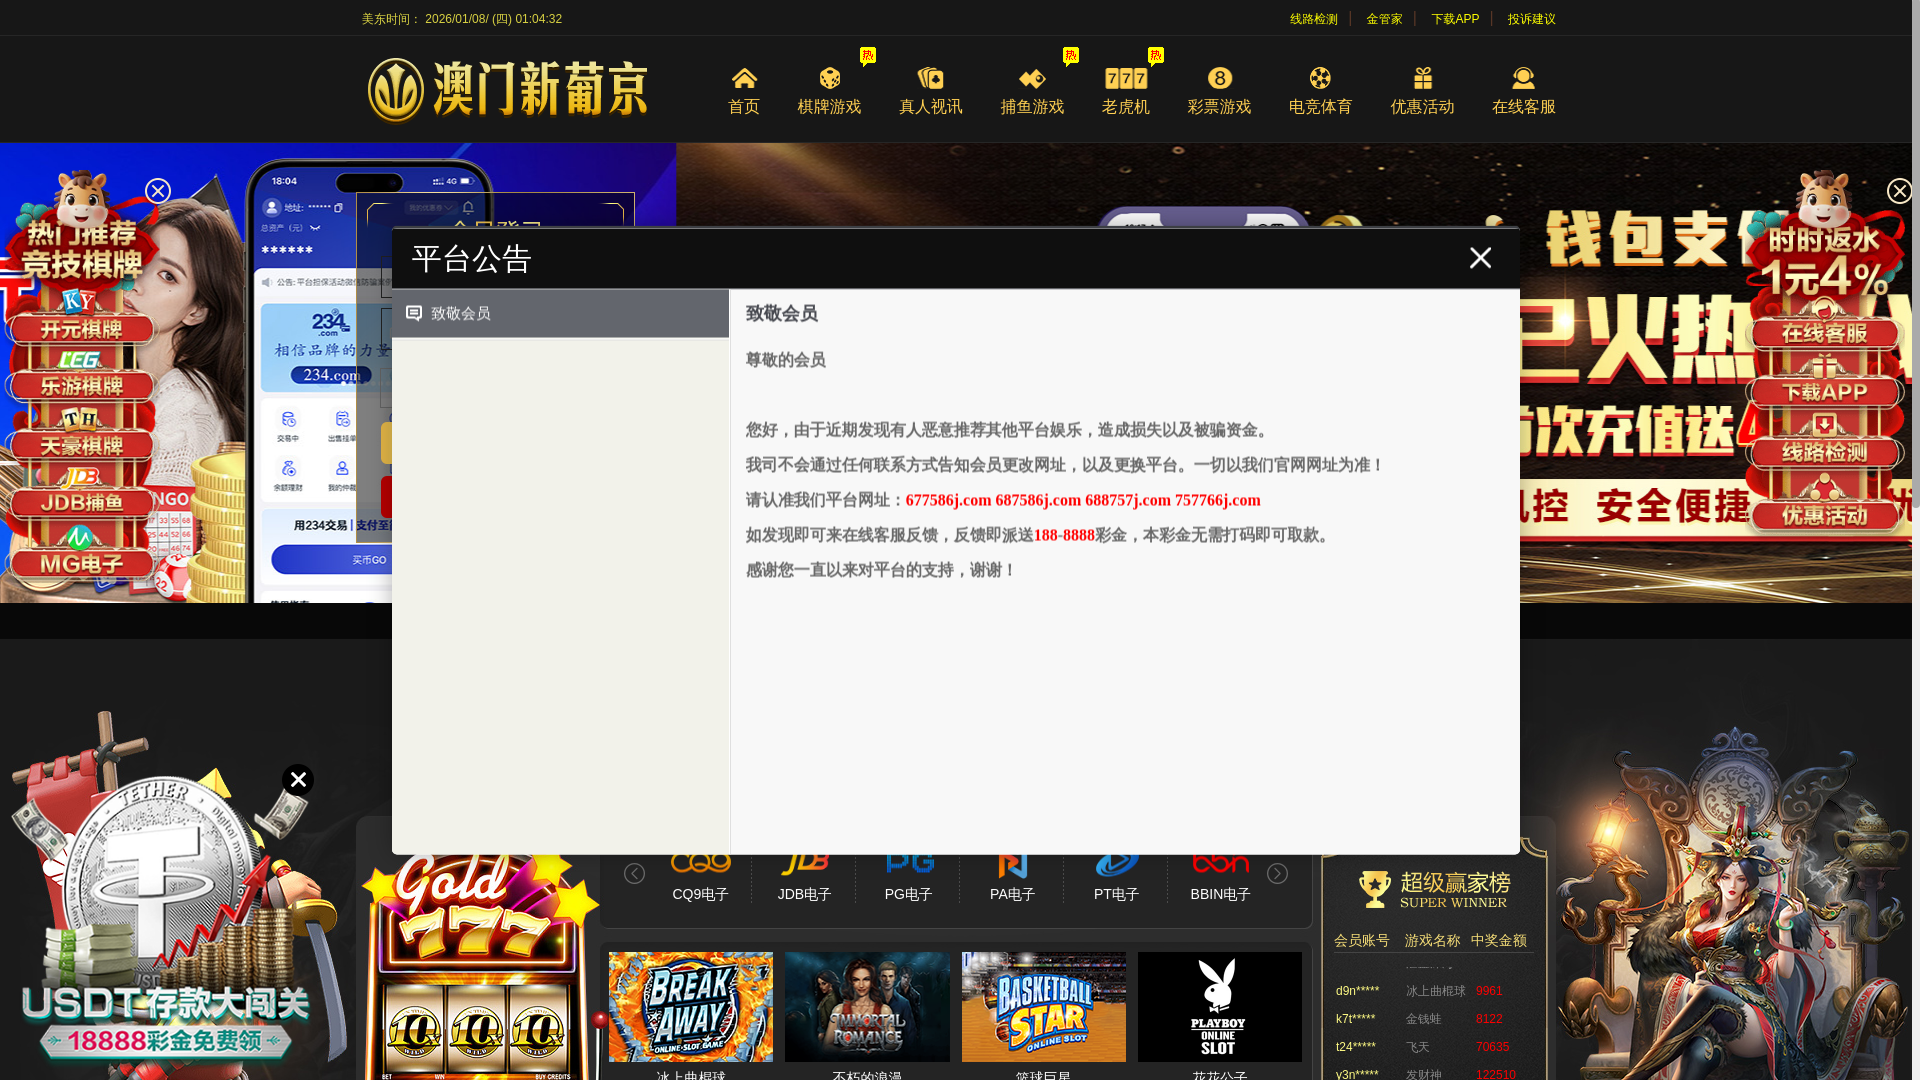Open 真人视讯 cards menu

[x=931, y=91]
